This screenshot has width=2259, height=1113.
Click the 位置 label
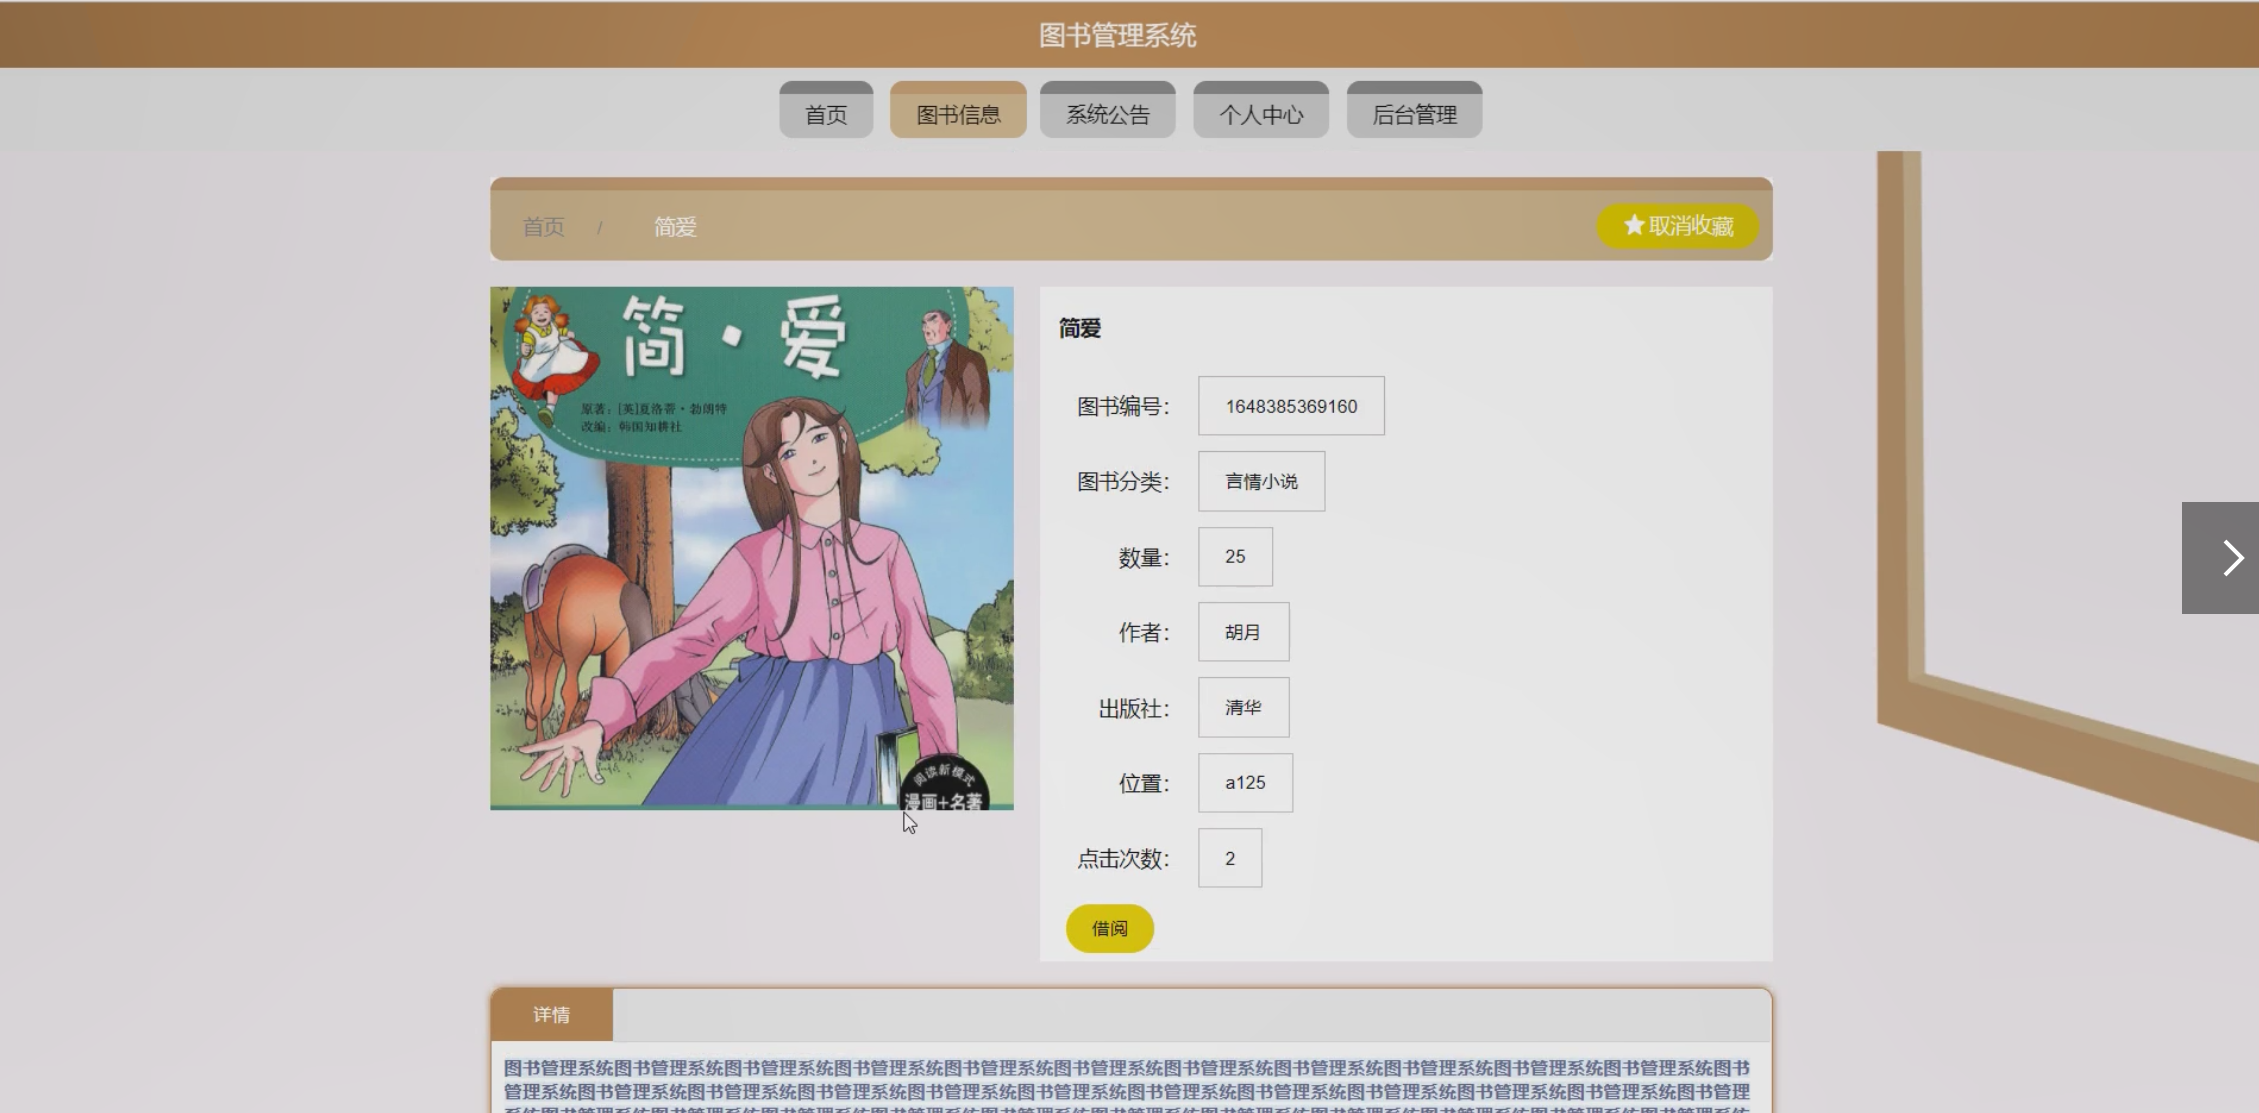pos(1144,784)
